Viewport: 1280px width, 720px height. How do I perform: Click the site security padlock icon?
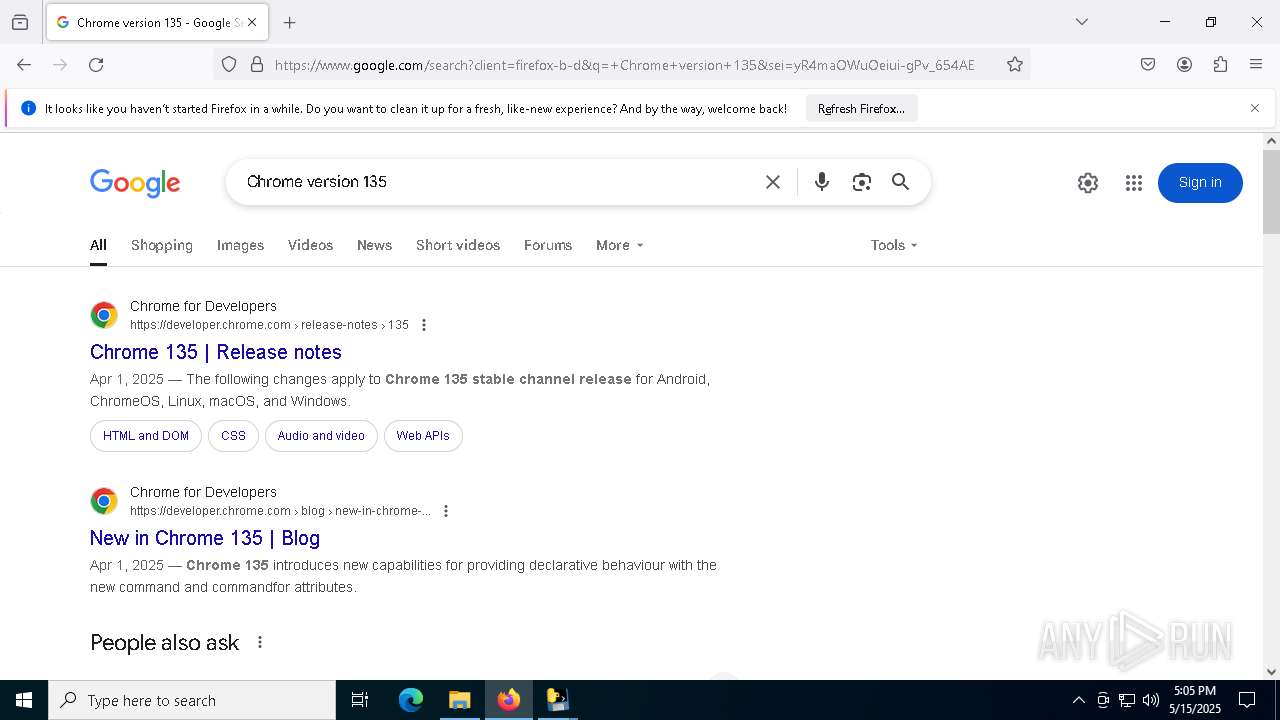click(257, 64)
